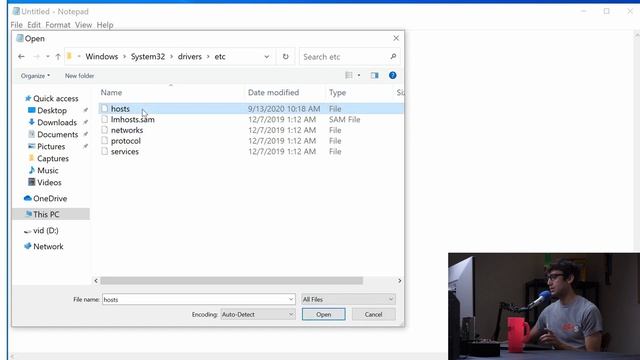This screenshot has height=360, width=640.
Task: Click the Captures folder icon
Action: click(31, 158)
